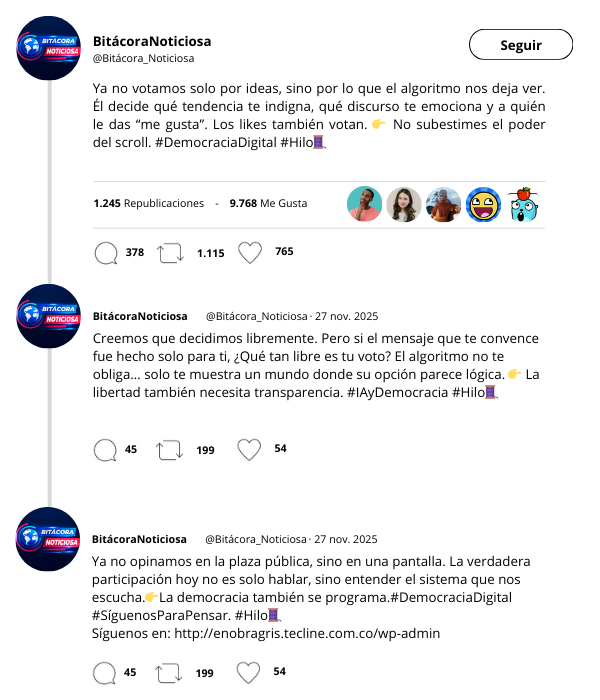
Task: Like the third tweet with the heart icon
Action: tap(249, 672)
